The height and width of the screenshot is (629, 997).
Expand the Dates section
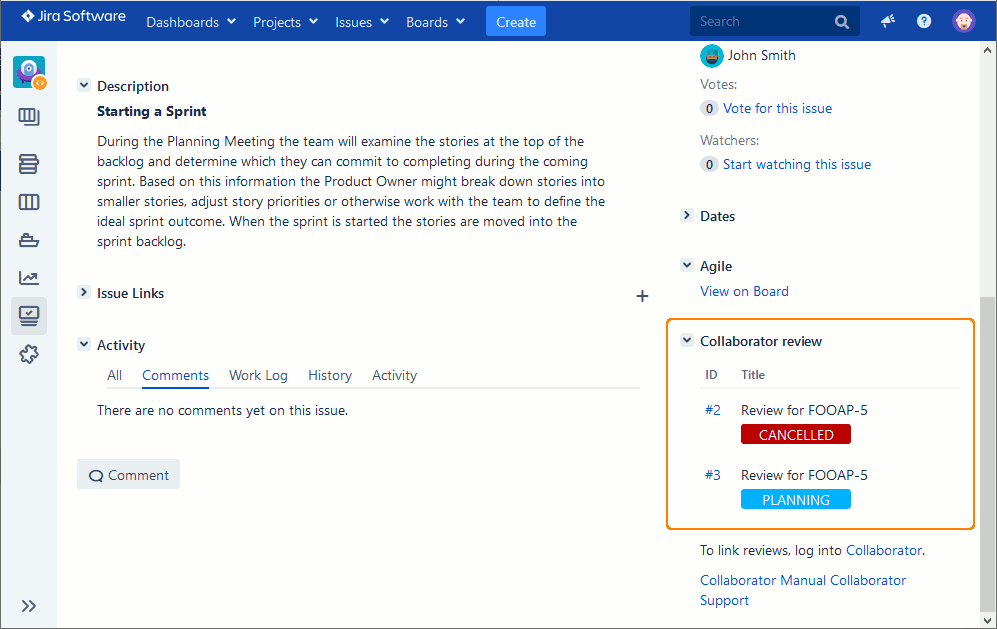[x=687, y=216]
